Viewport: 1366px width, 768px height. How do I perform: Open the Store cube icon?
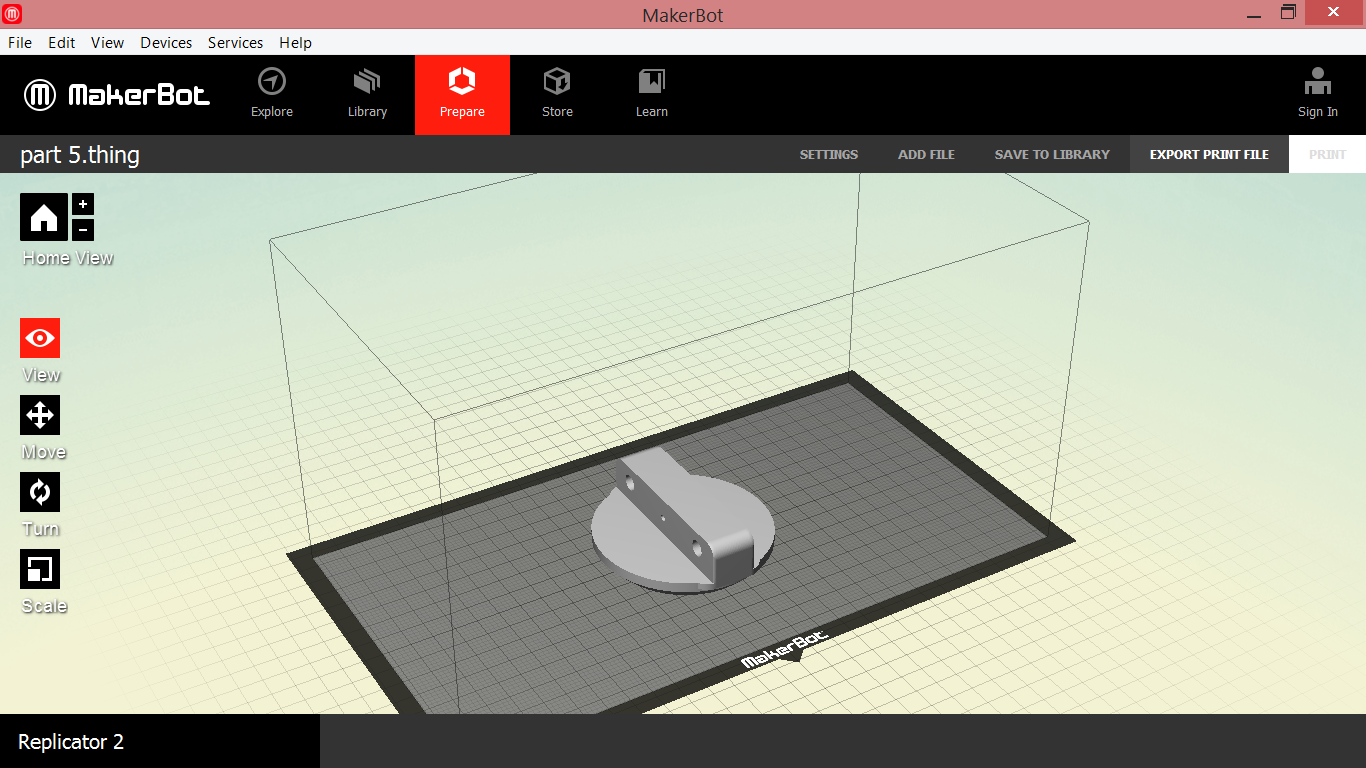557,82
